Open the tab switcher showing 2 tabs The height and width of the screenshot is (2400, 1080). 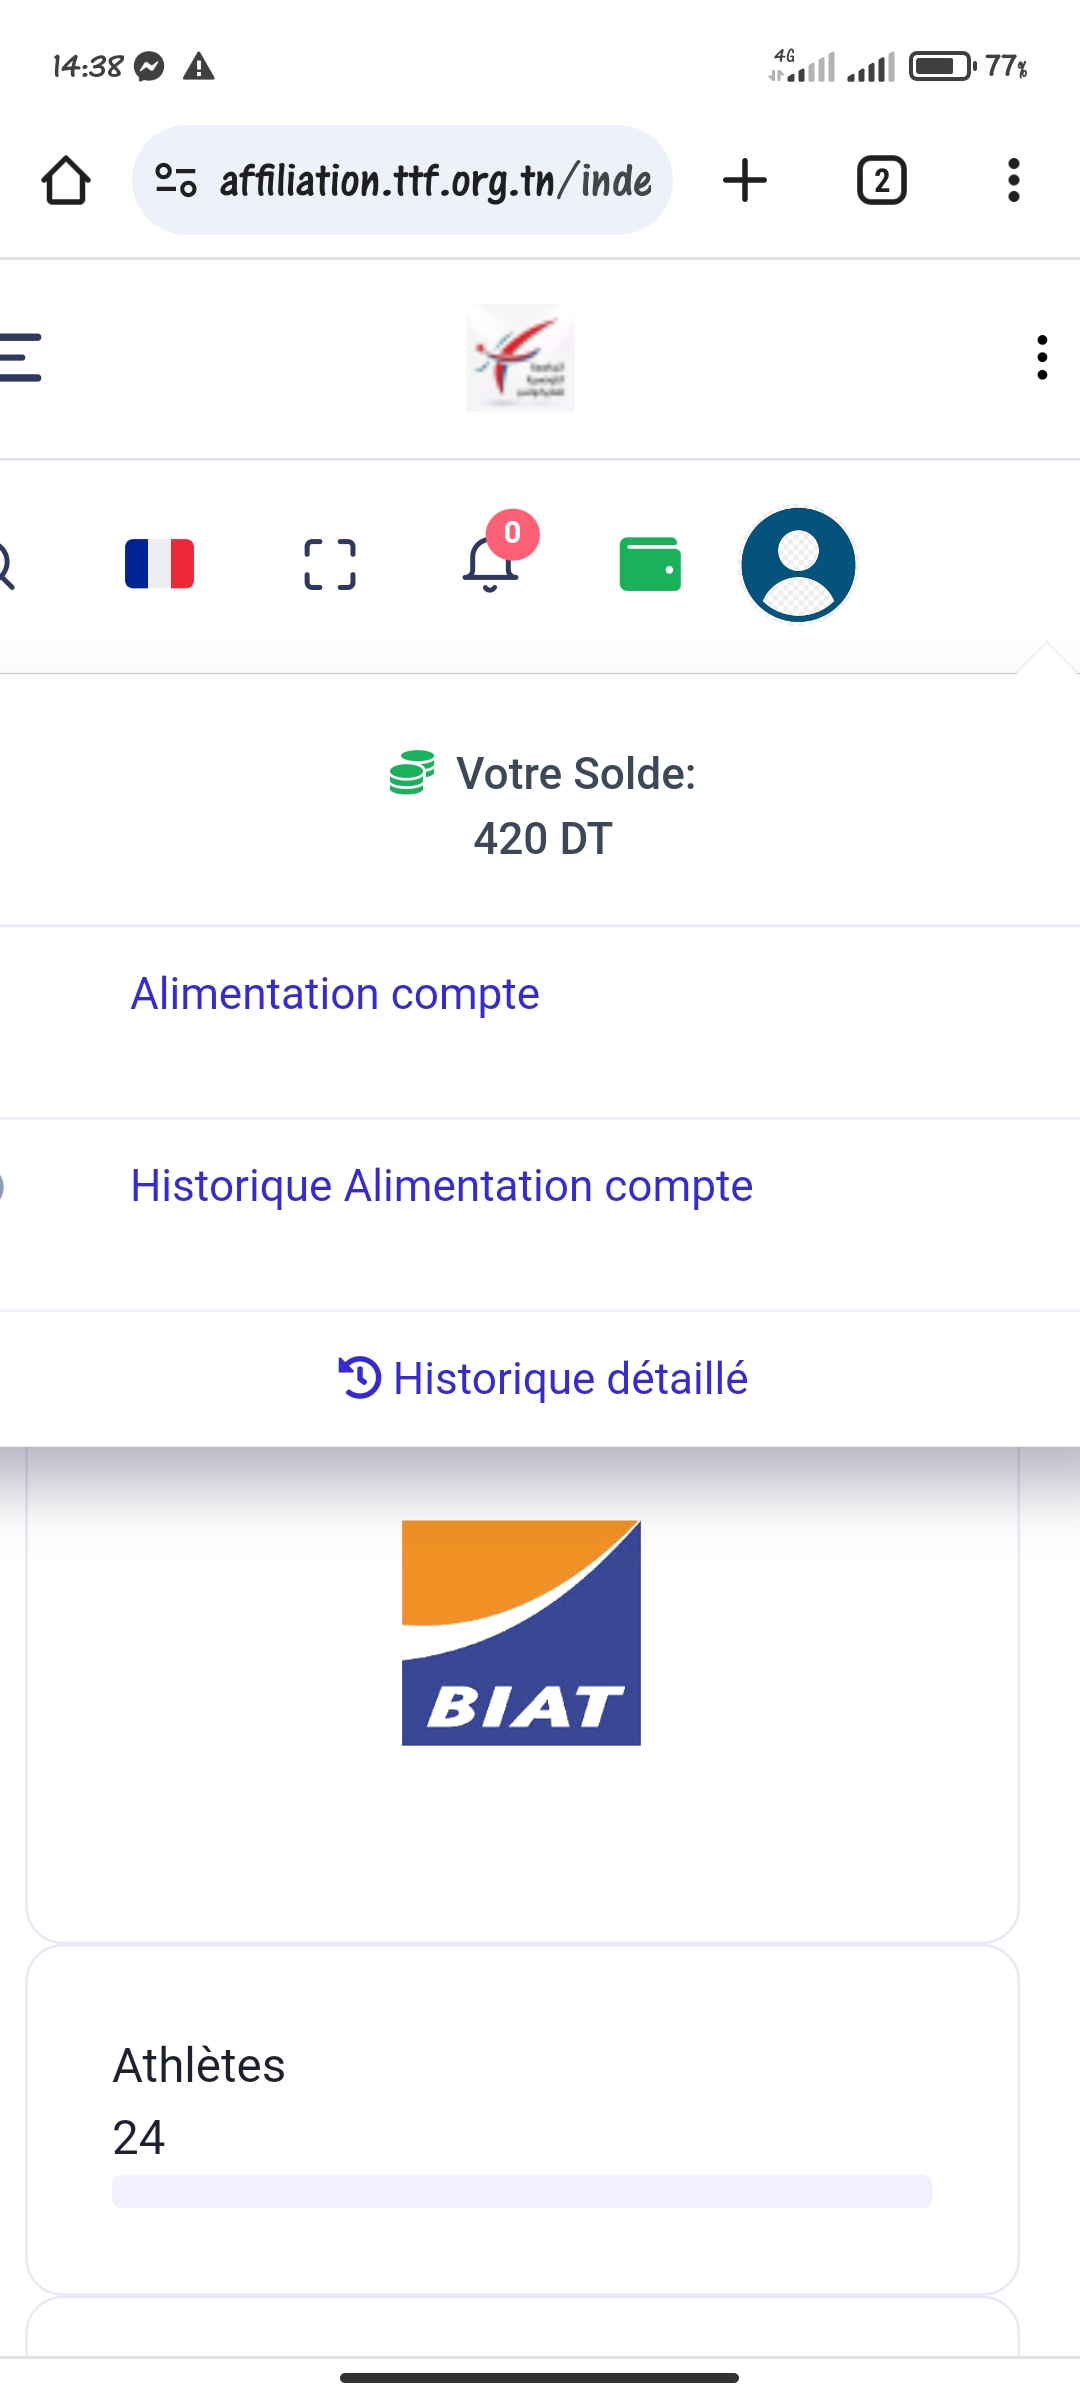(x=881, y=181)
